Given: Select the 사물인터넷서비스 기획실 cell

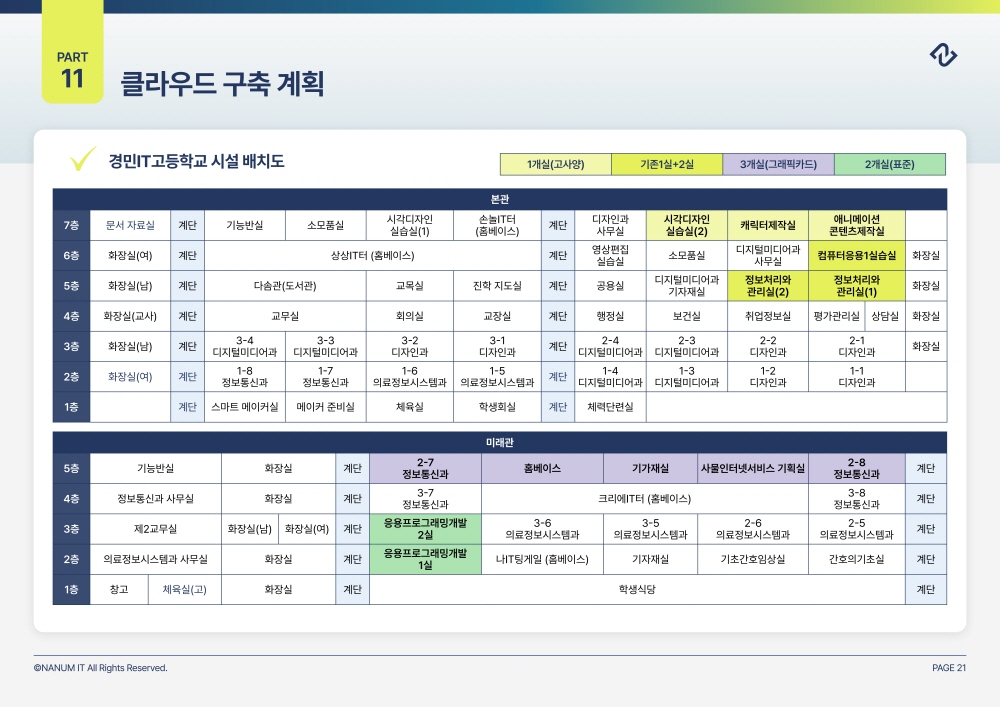Looking at the screenshot, I should (752, 468).
